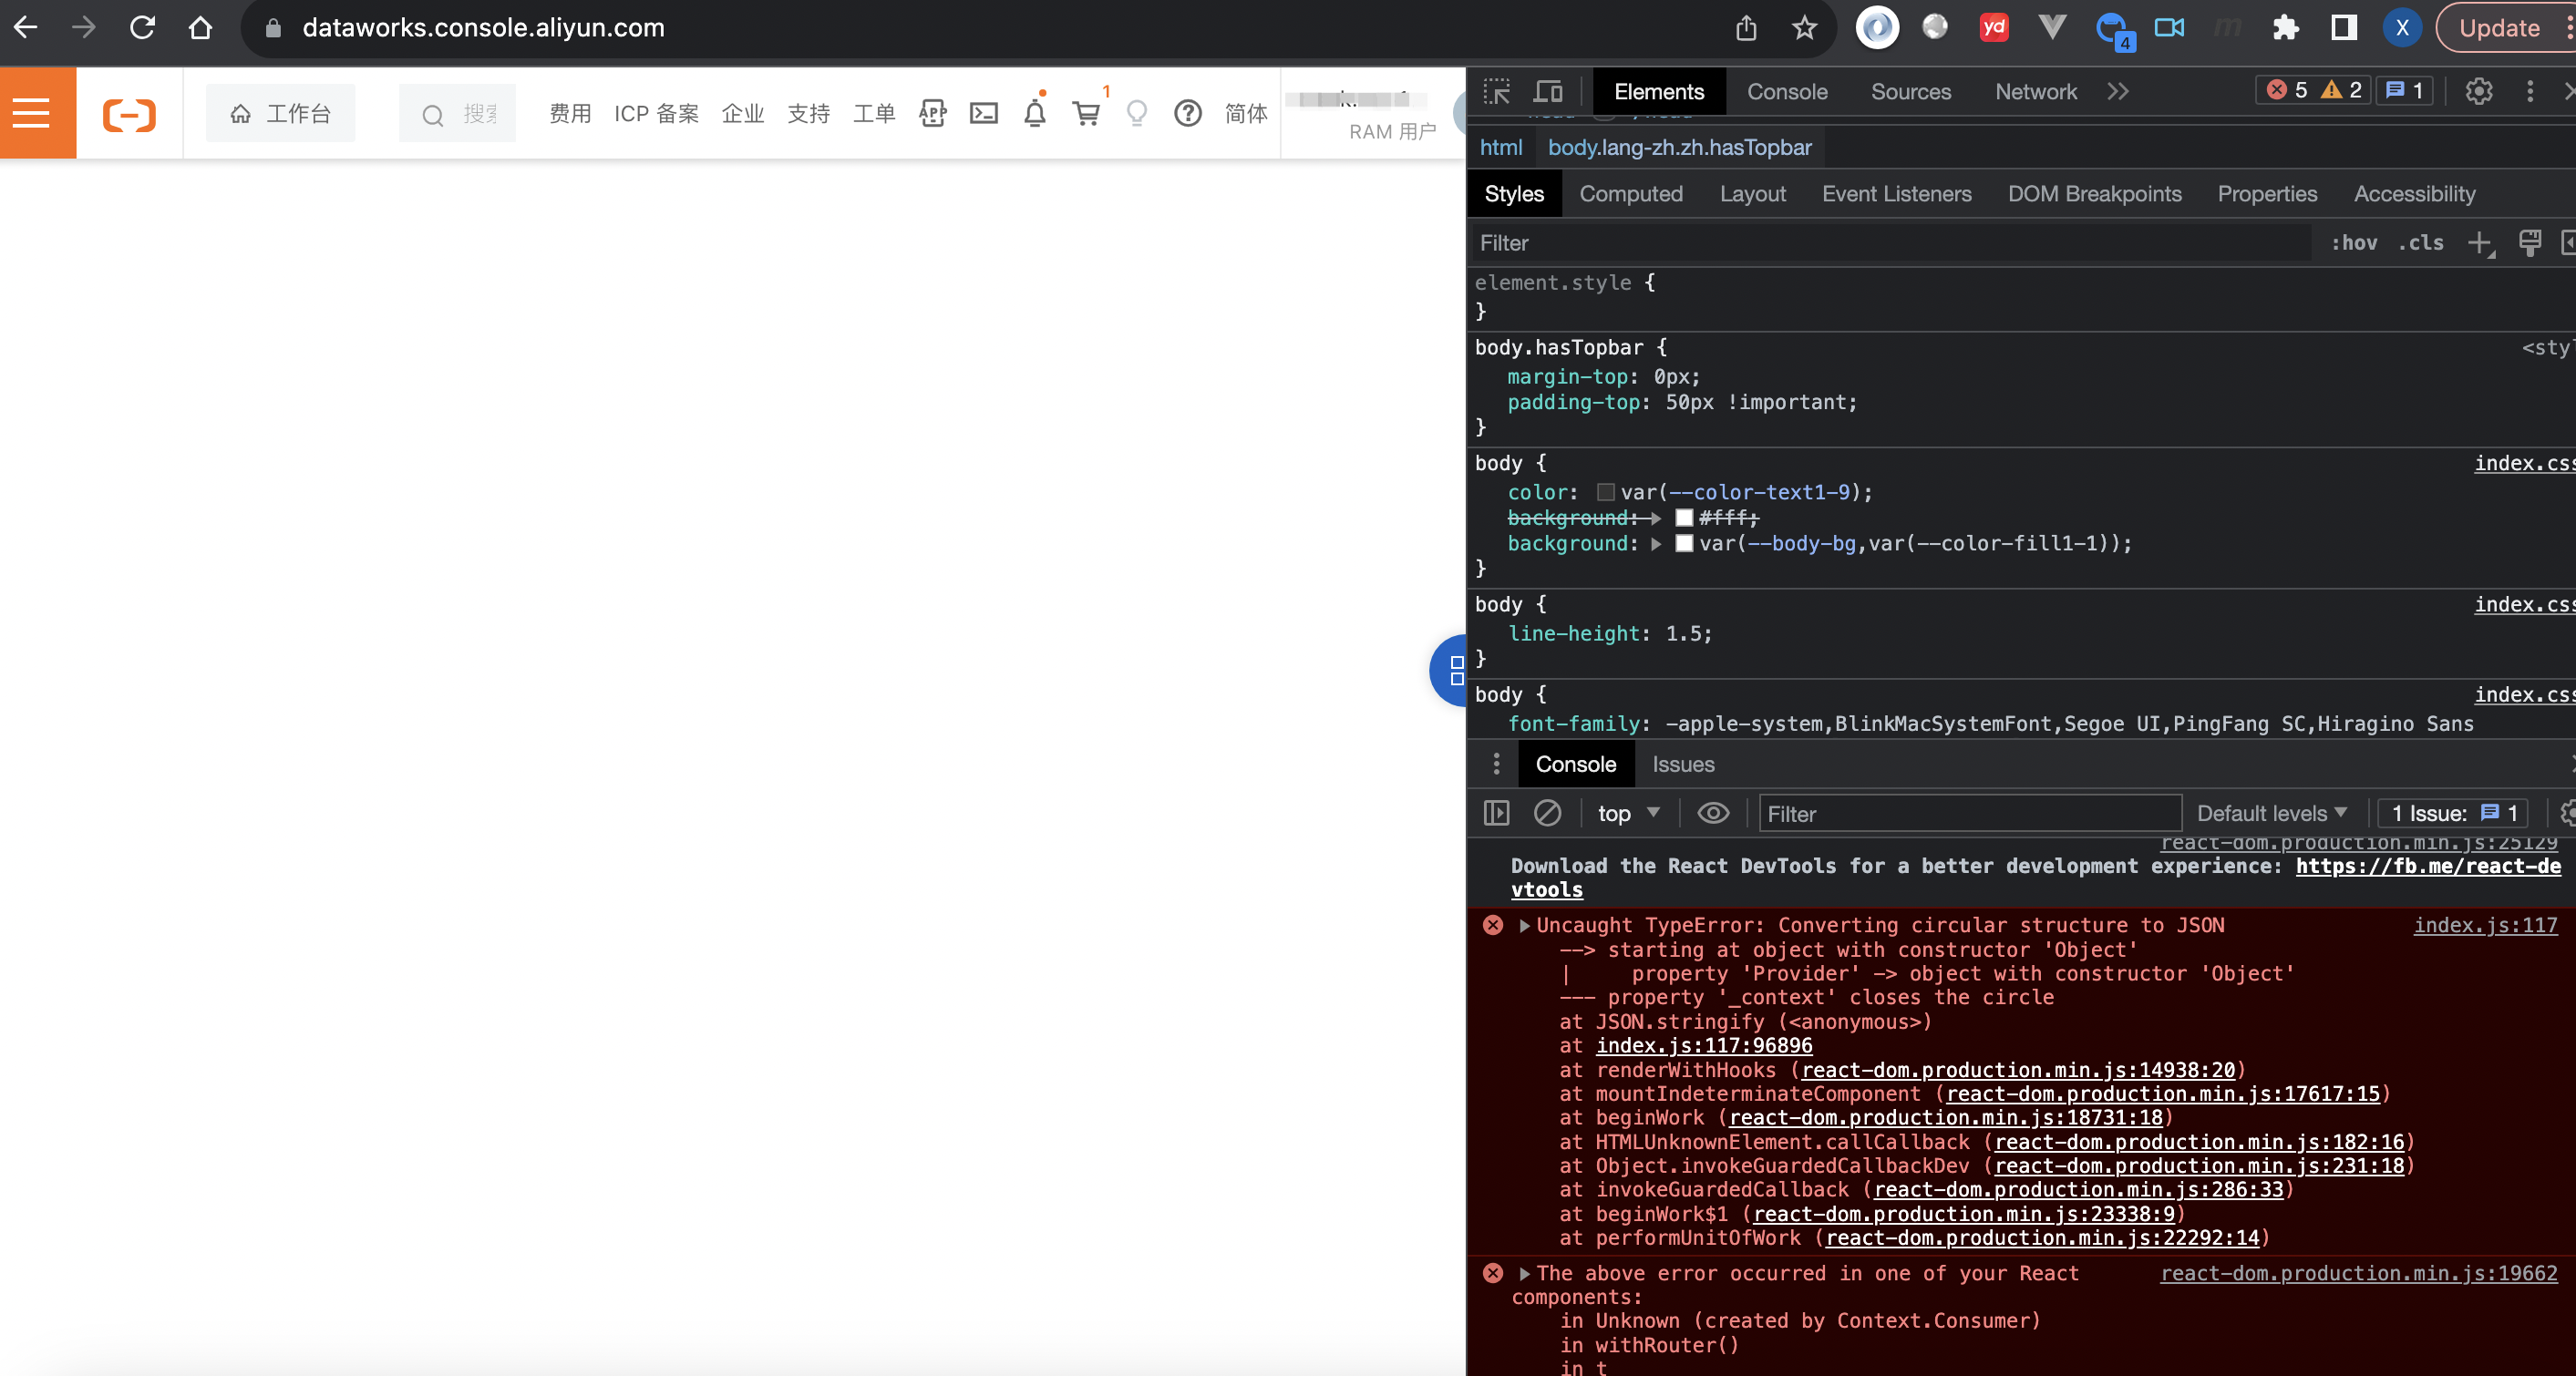
Task: Open the Default levels dropdown
Action: (x=2271, y=814)
